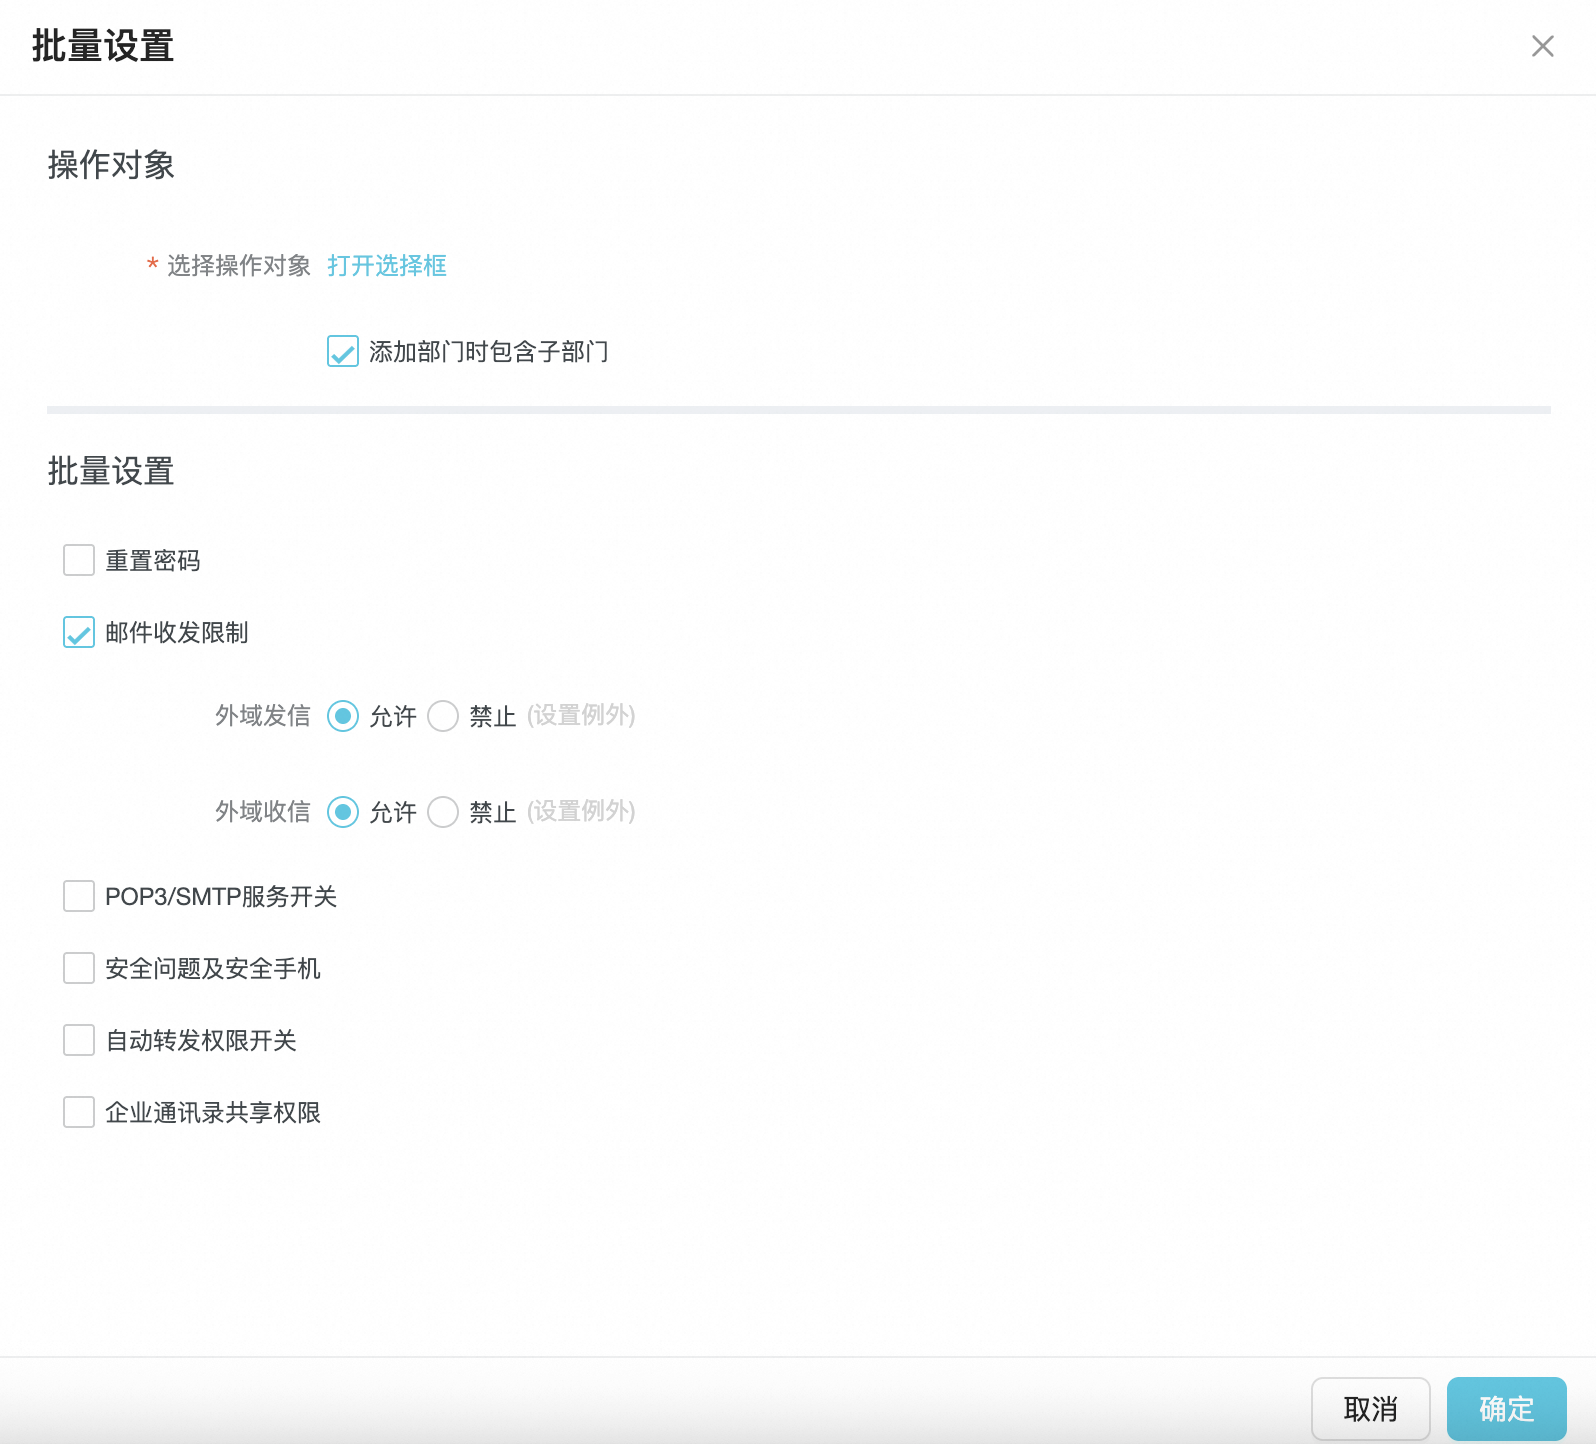Image resolution: width=1596 pixels, height=1444 pixels.
Task: Select 允许 for 外域收信
Action: (x=343, y=812)
